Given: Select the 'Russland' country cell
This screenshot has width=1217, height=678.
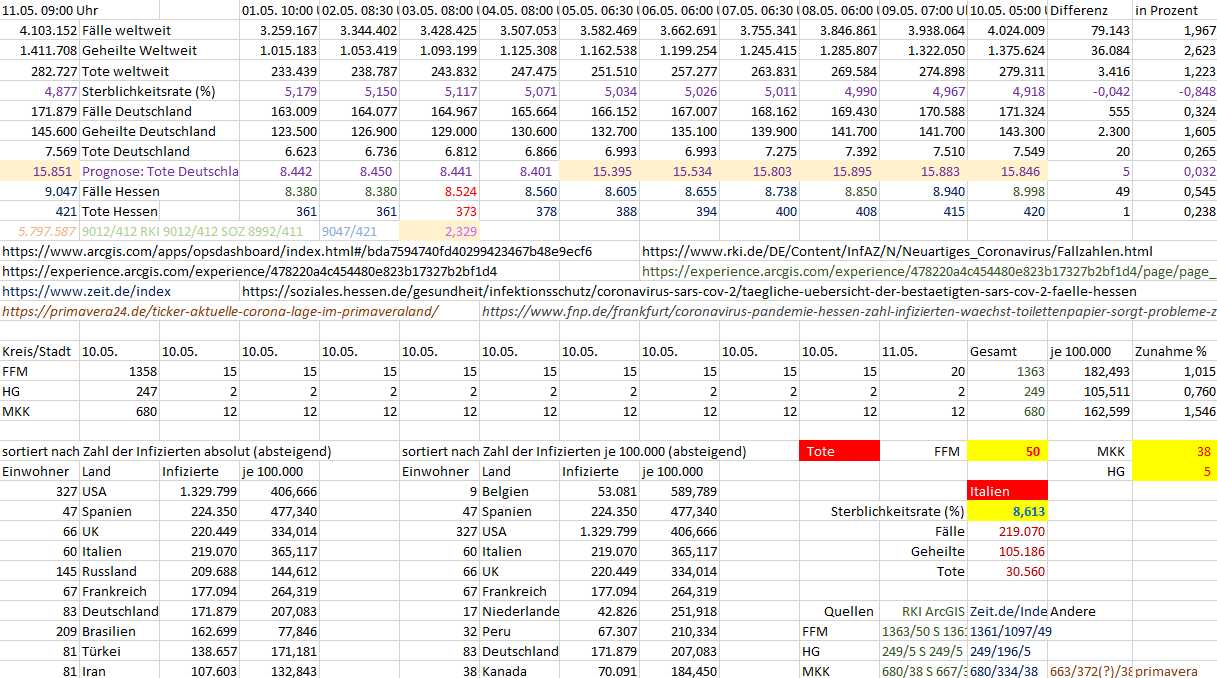Looking at the screenshot, I should point(109,571).
